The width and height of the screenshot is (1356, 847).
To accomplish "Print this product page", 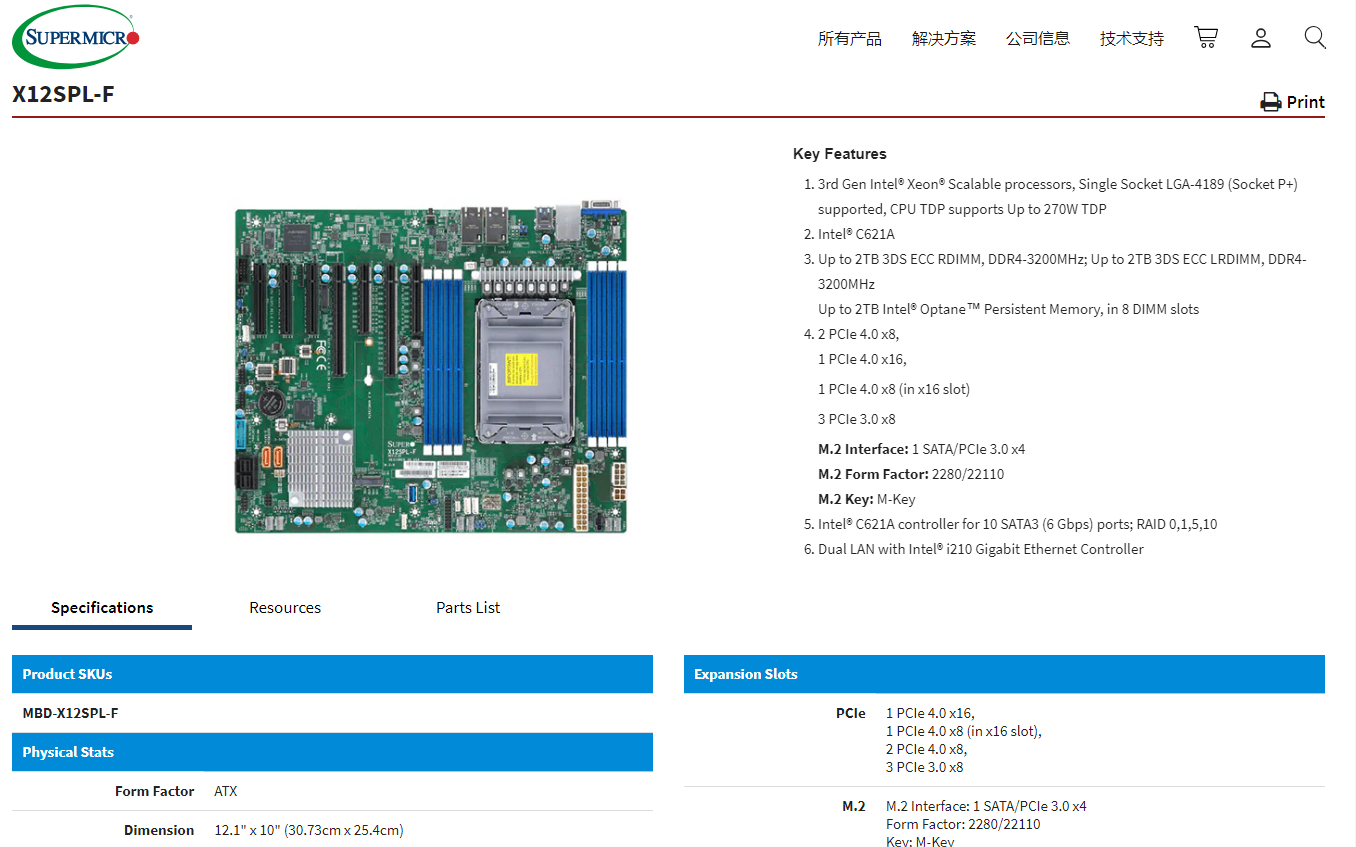I will tap(1292, 102).
